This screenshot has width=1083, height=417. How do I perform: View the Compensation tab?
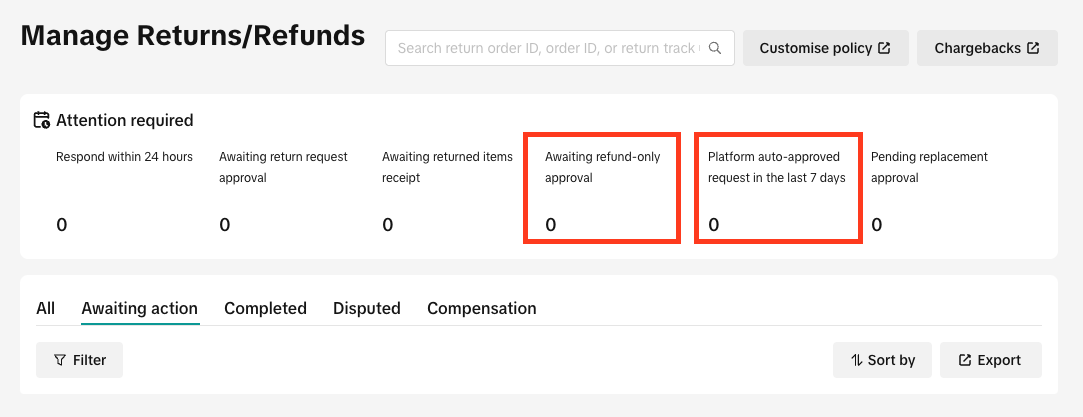point(481,308)
